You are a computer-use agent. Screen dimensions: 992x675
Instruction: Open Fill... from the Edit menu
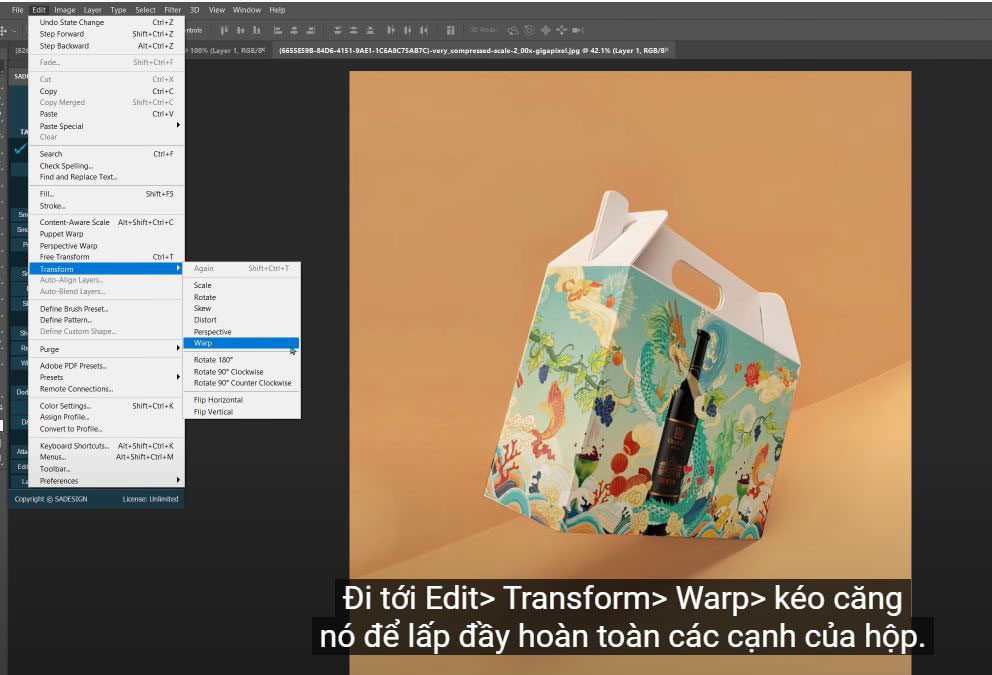pyautogui.click(x=106, y=194)
